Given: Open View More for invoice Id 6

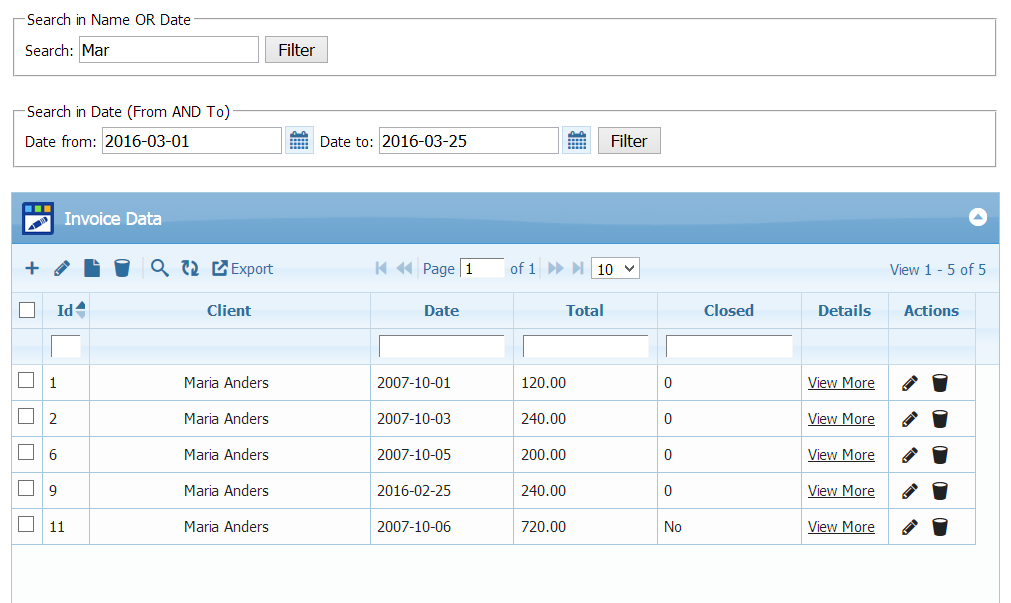Looking at the screenshot, I should coord(841,455).
